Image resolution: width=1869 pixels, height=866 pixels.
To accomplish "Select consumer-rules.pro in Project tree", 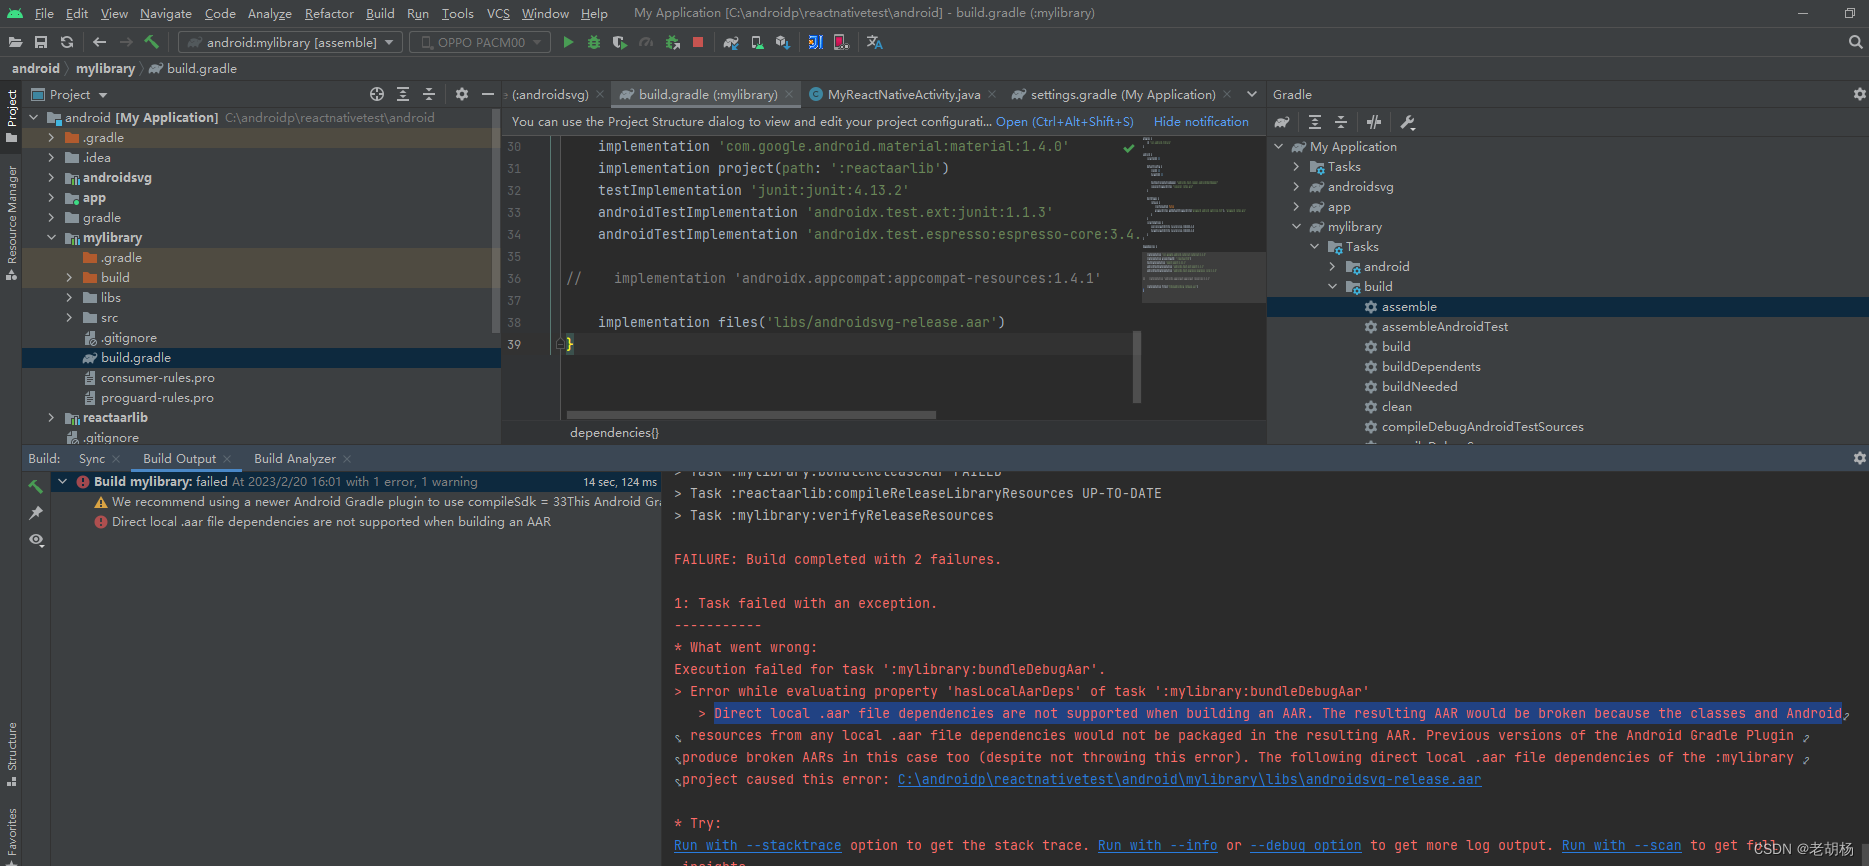I will (x=157, y=378).
